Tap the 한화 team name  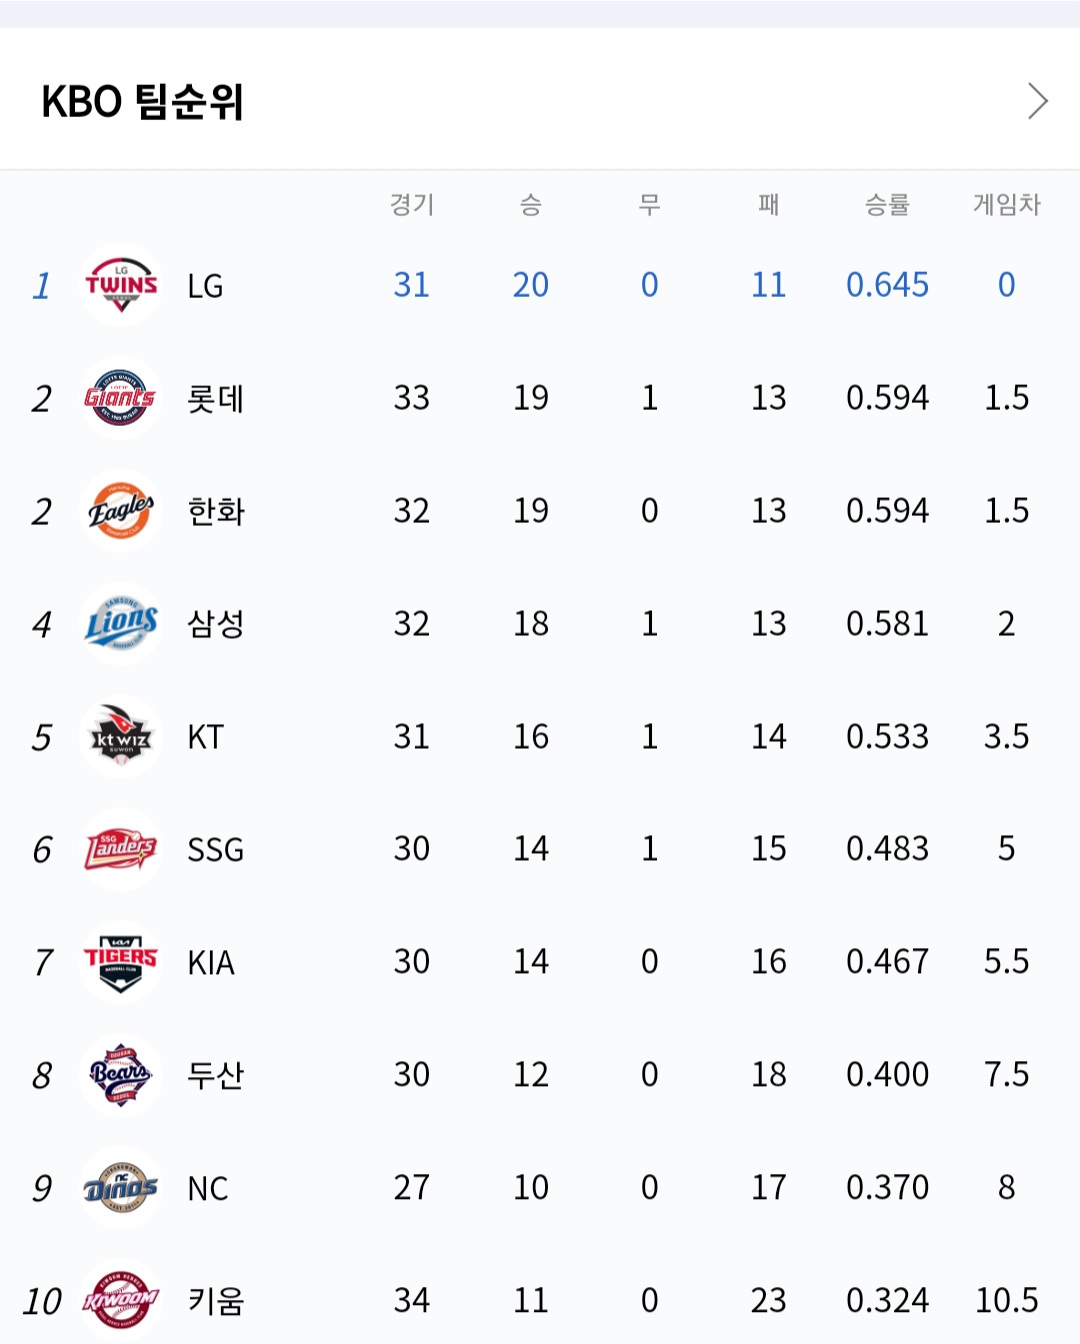click(x=216, y=512)
